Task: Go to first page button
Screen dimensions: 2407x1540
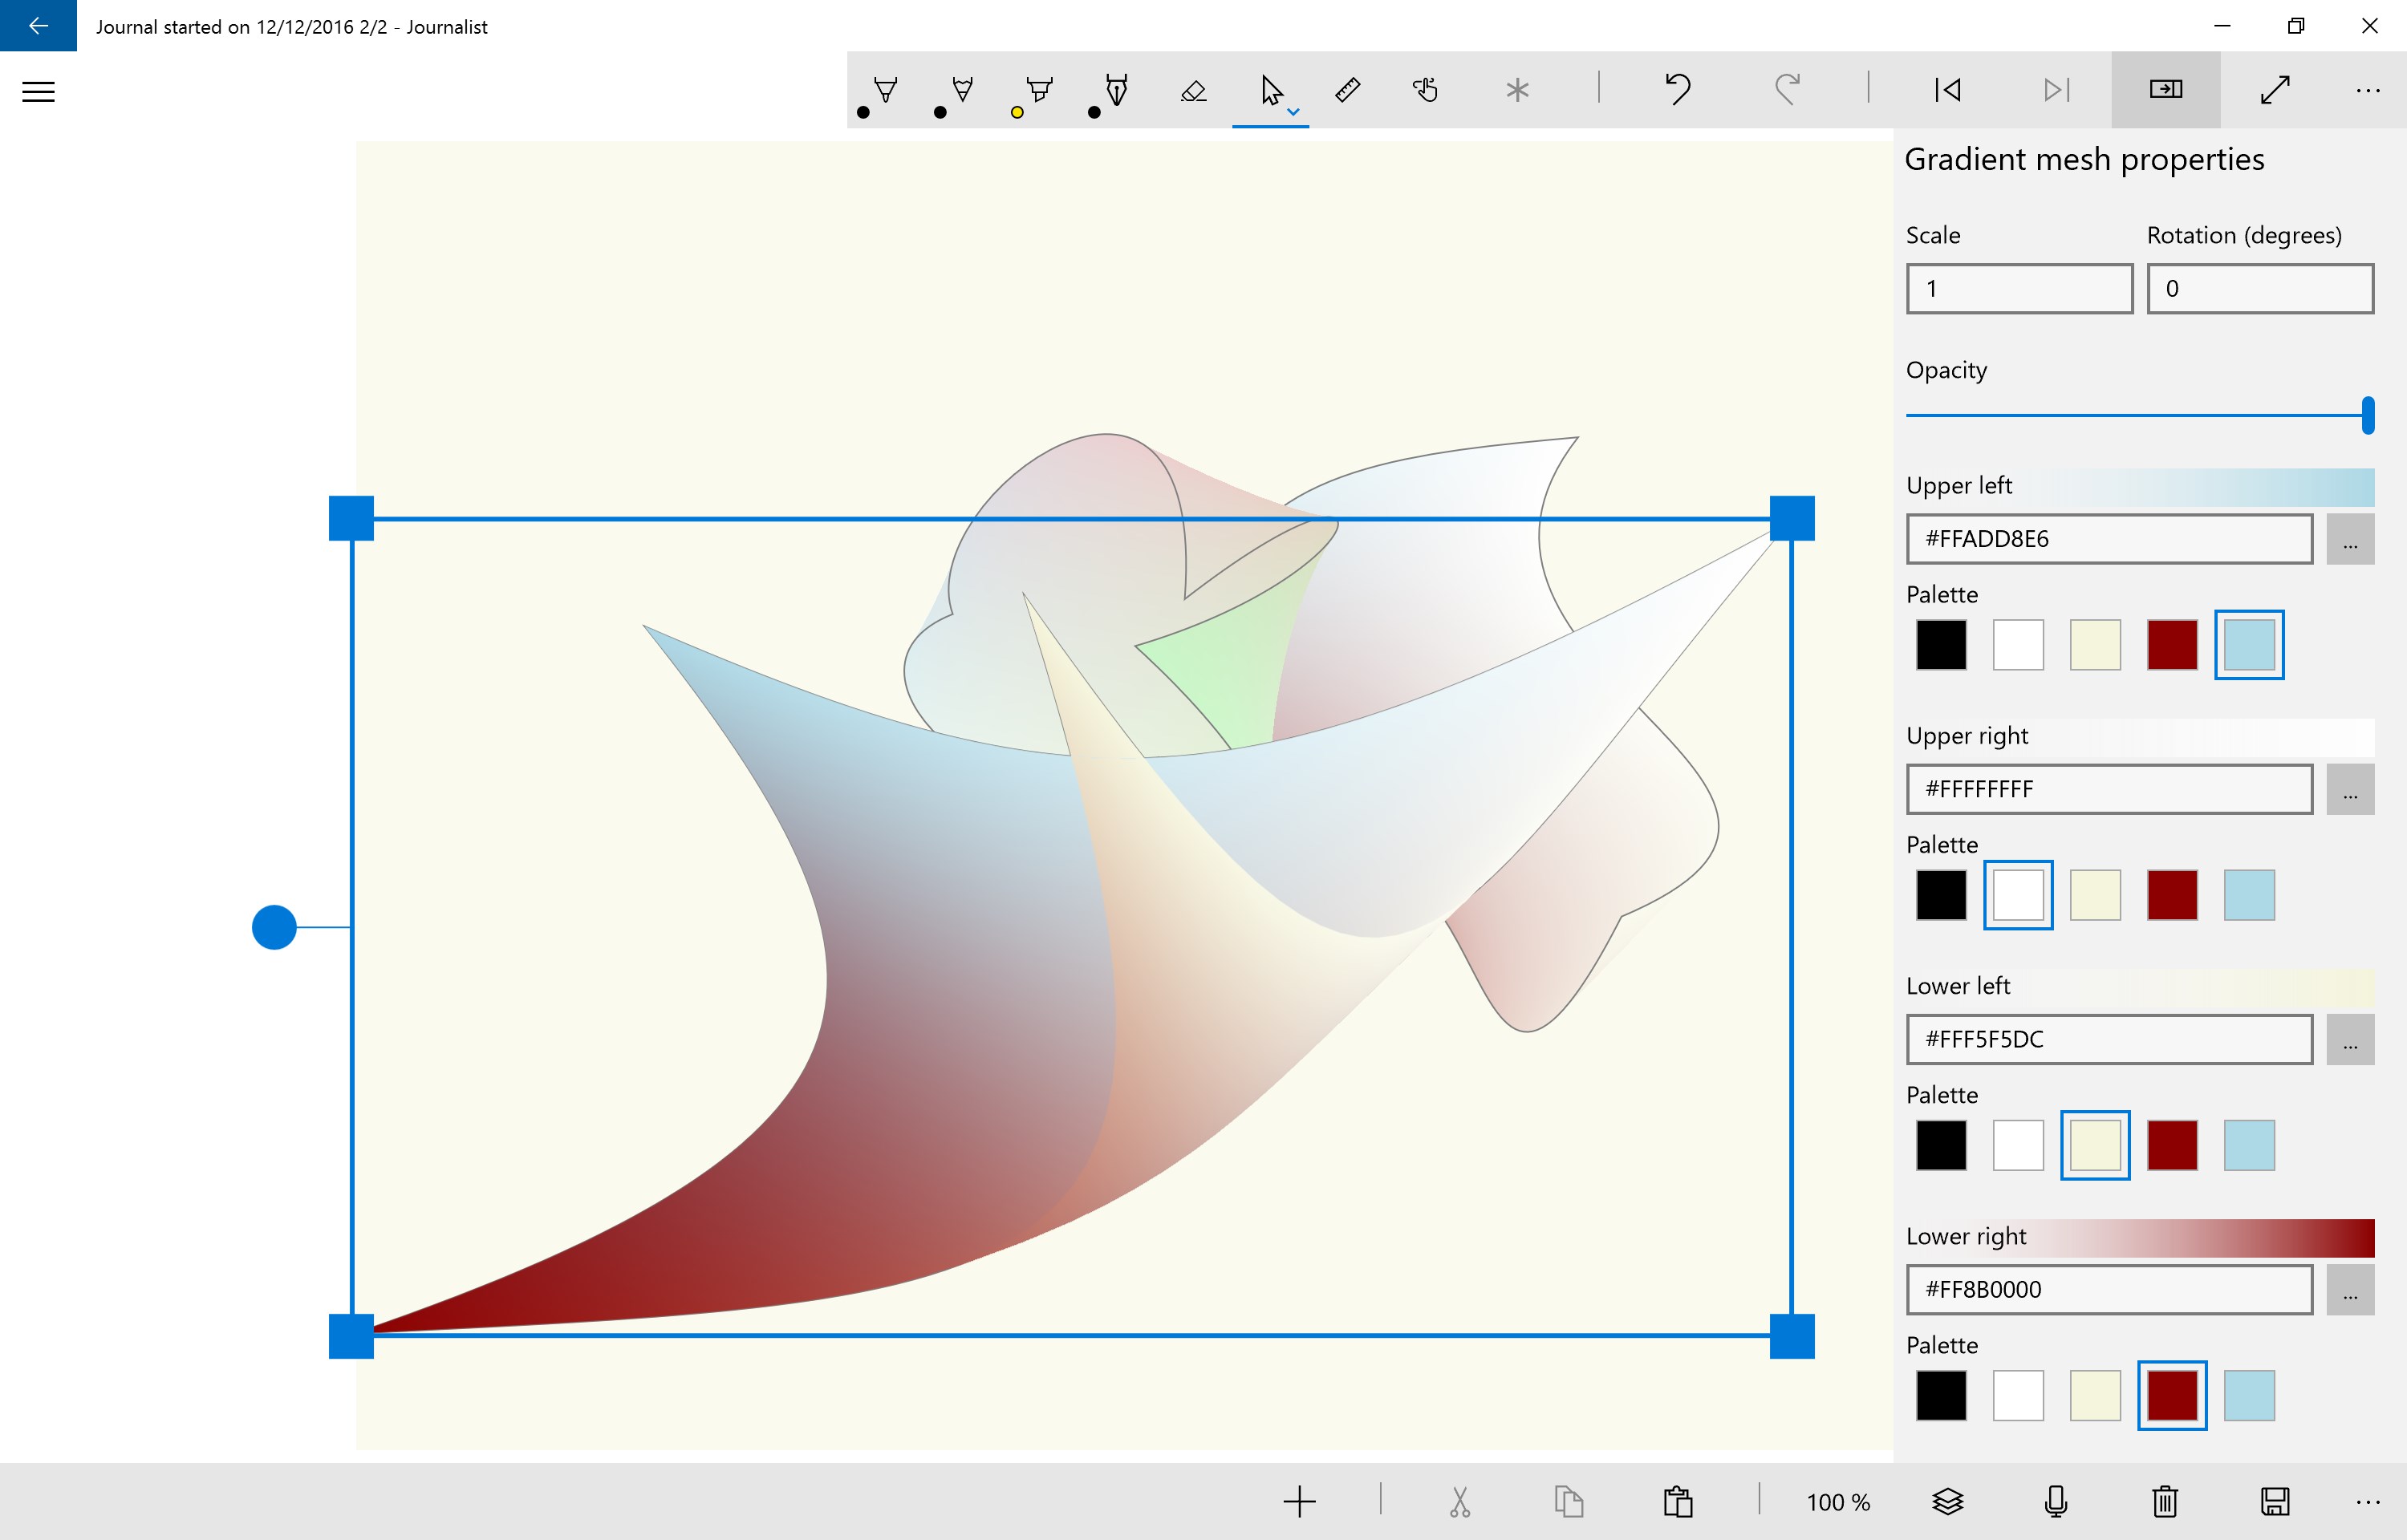Action: pyautogui.click(x=1947, y=90)
